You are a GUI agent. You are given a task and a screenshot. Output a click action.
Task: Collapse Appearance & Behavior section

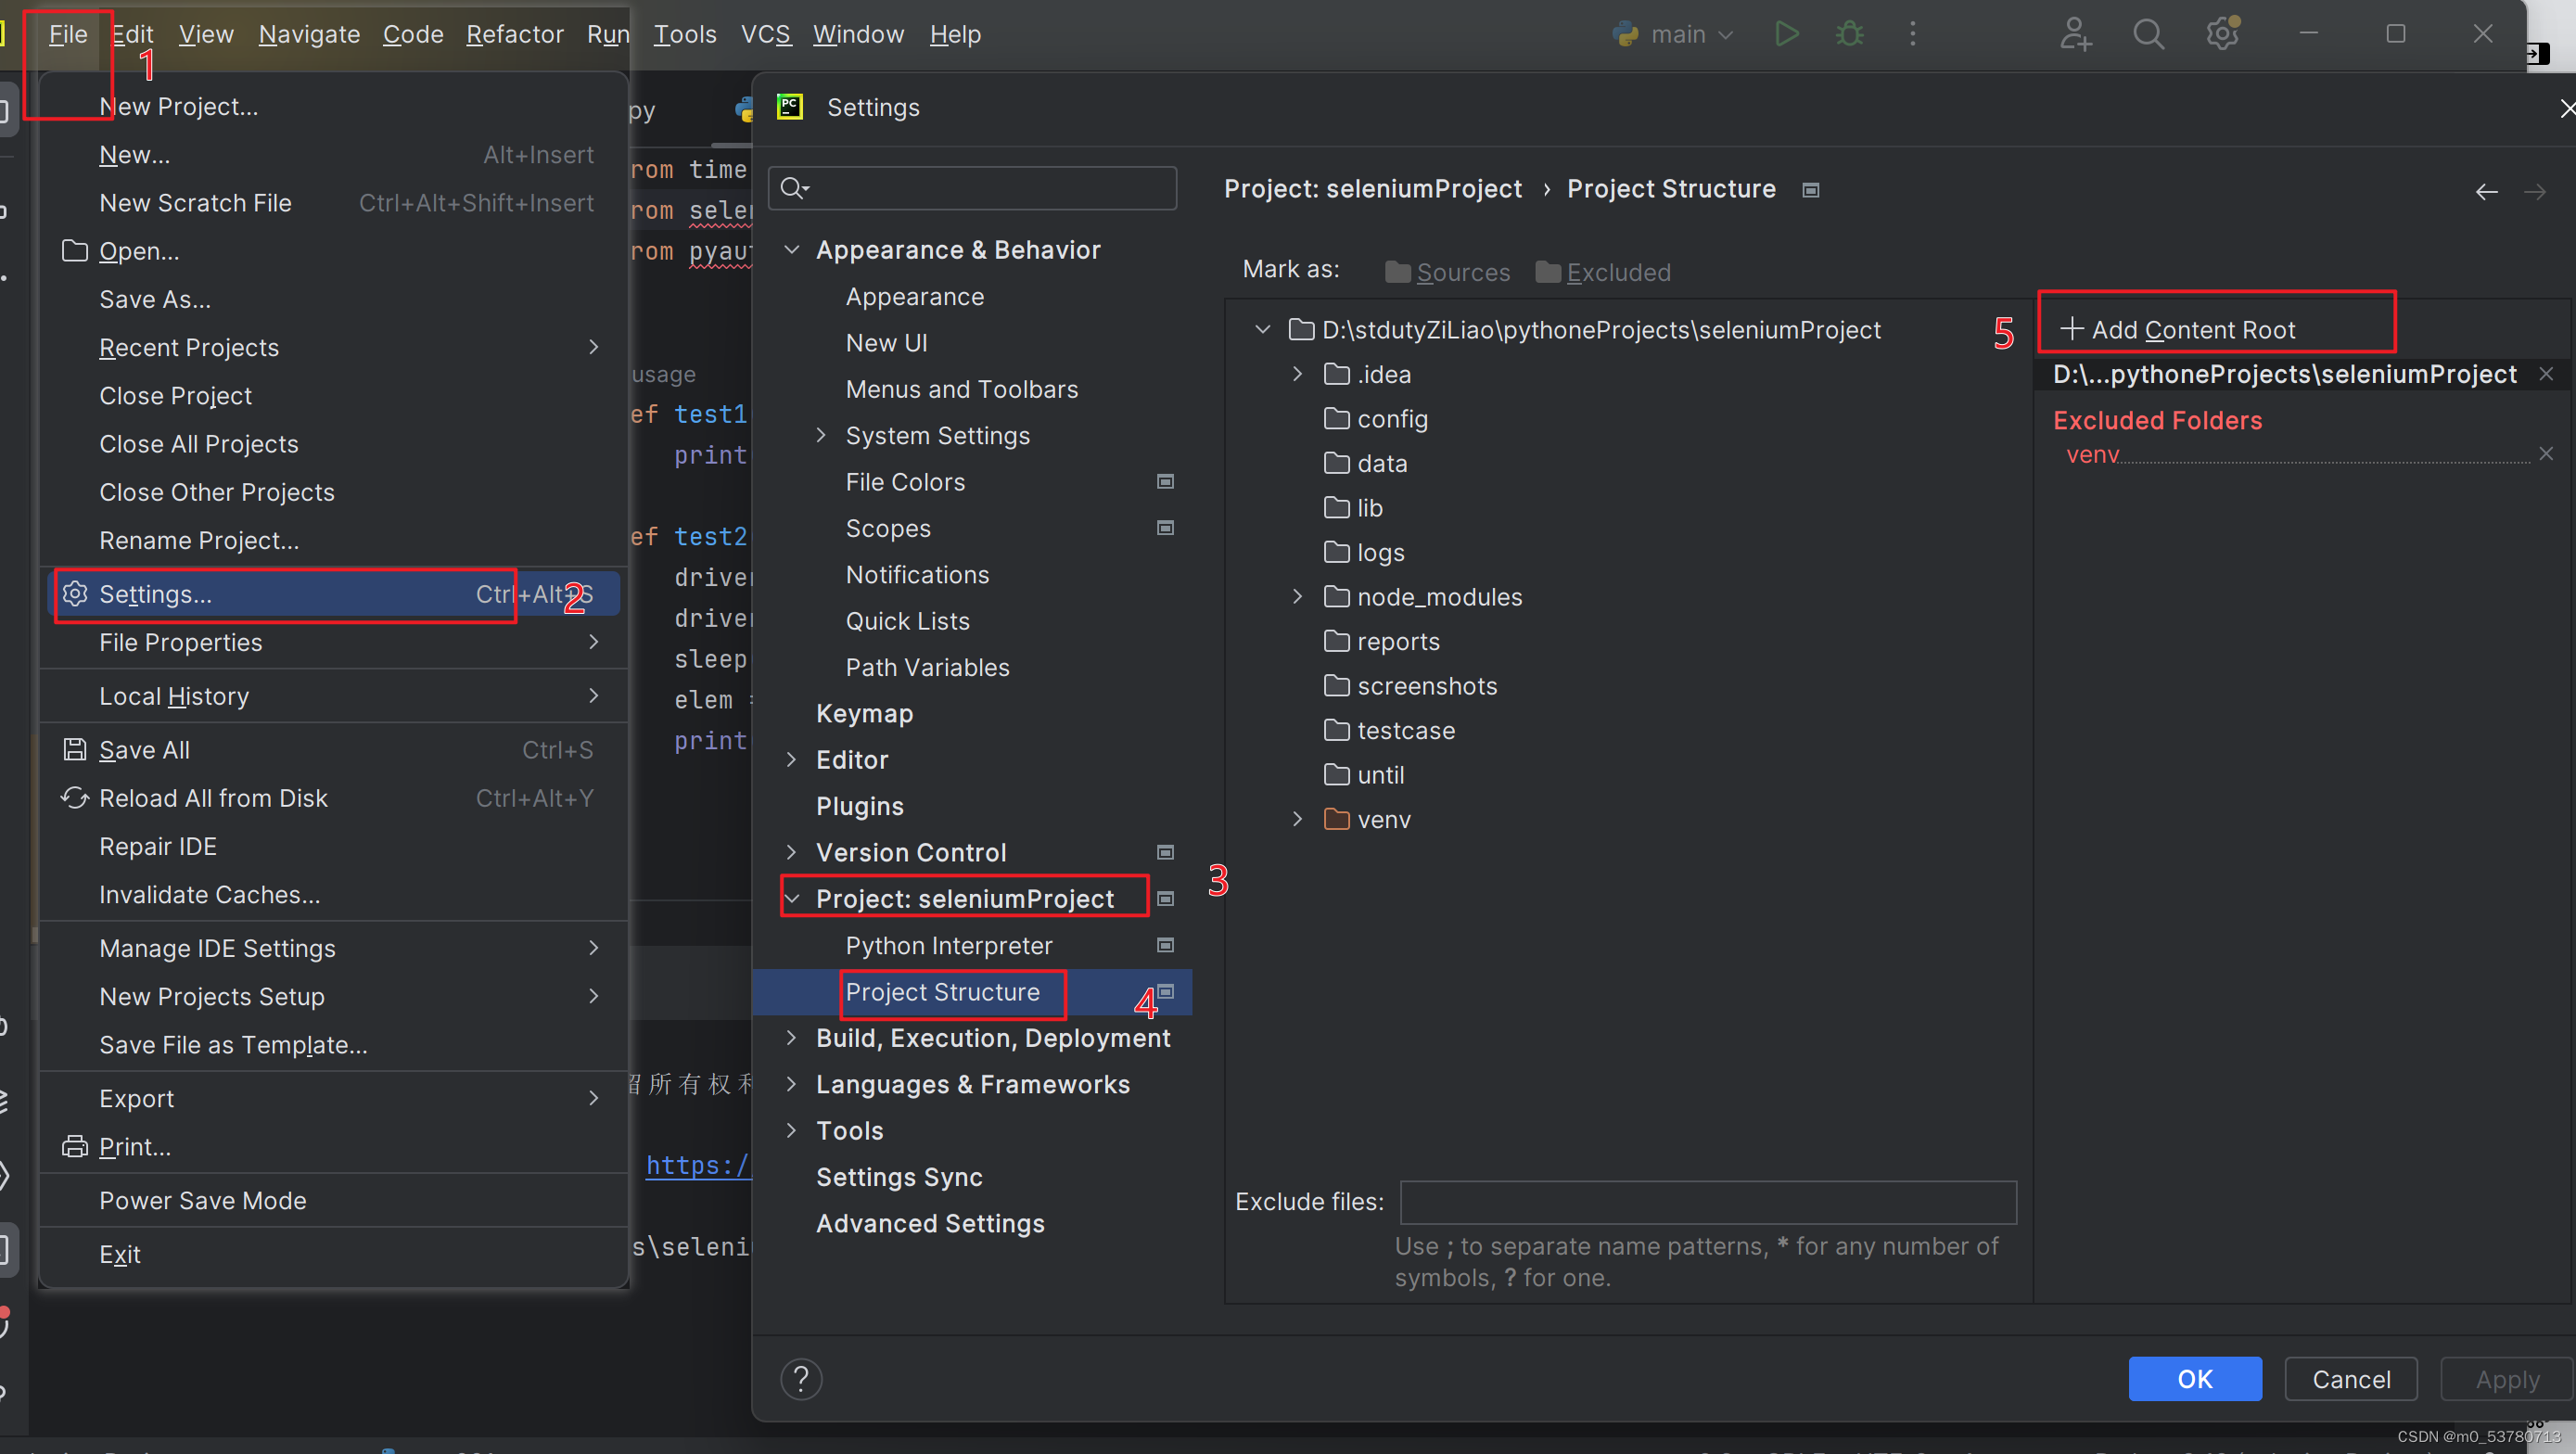click(x=791, y=250)
